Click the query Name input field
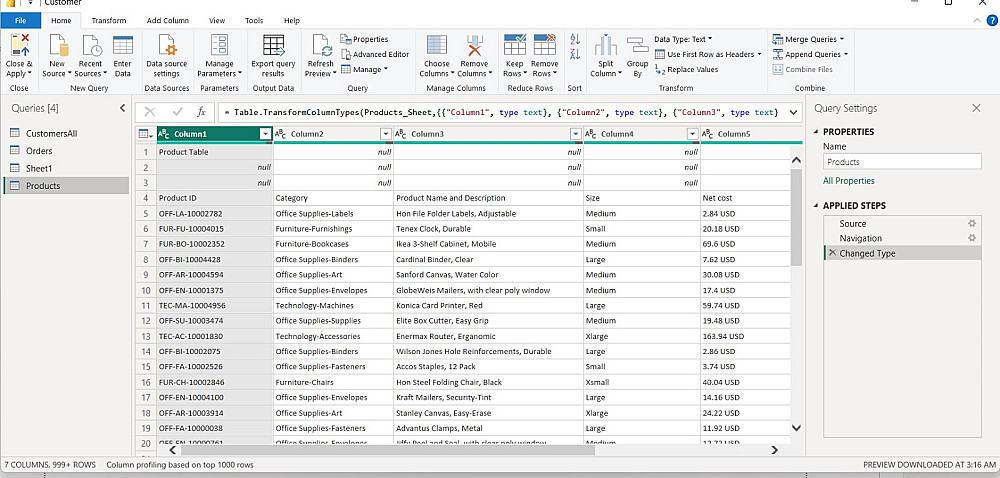Image resolution: width=1000 pixels, height=478 pixels. tap(901, 161)
